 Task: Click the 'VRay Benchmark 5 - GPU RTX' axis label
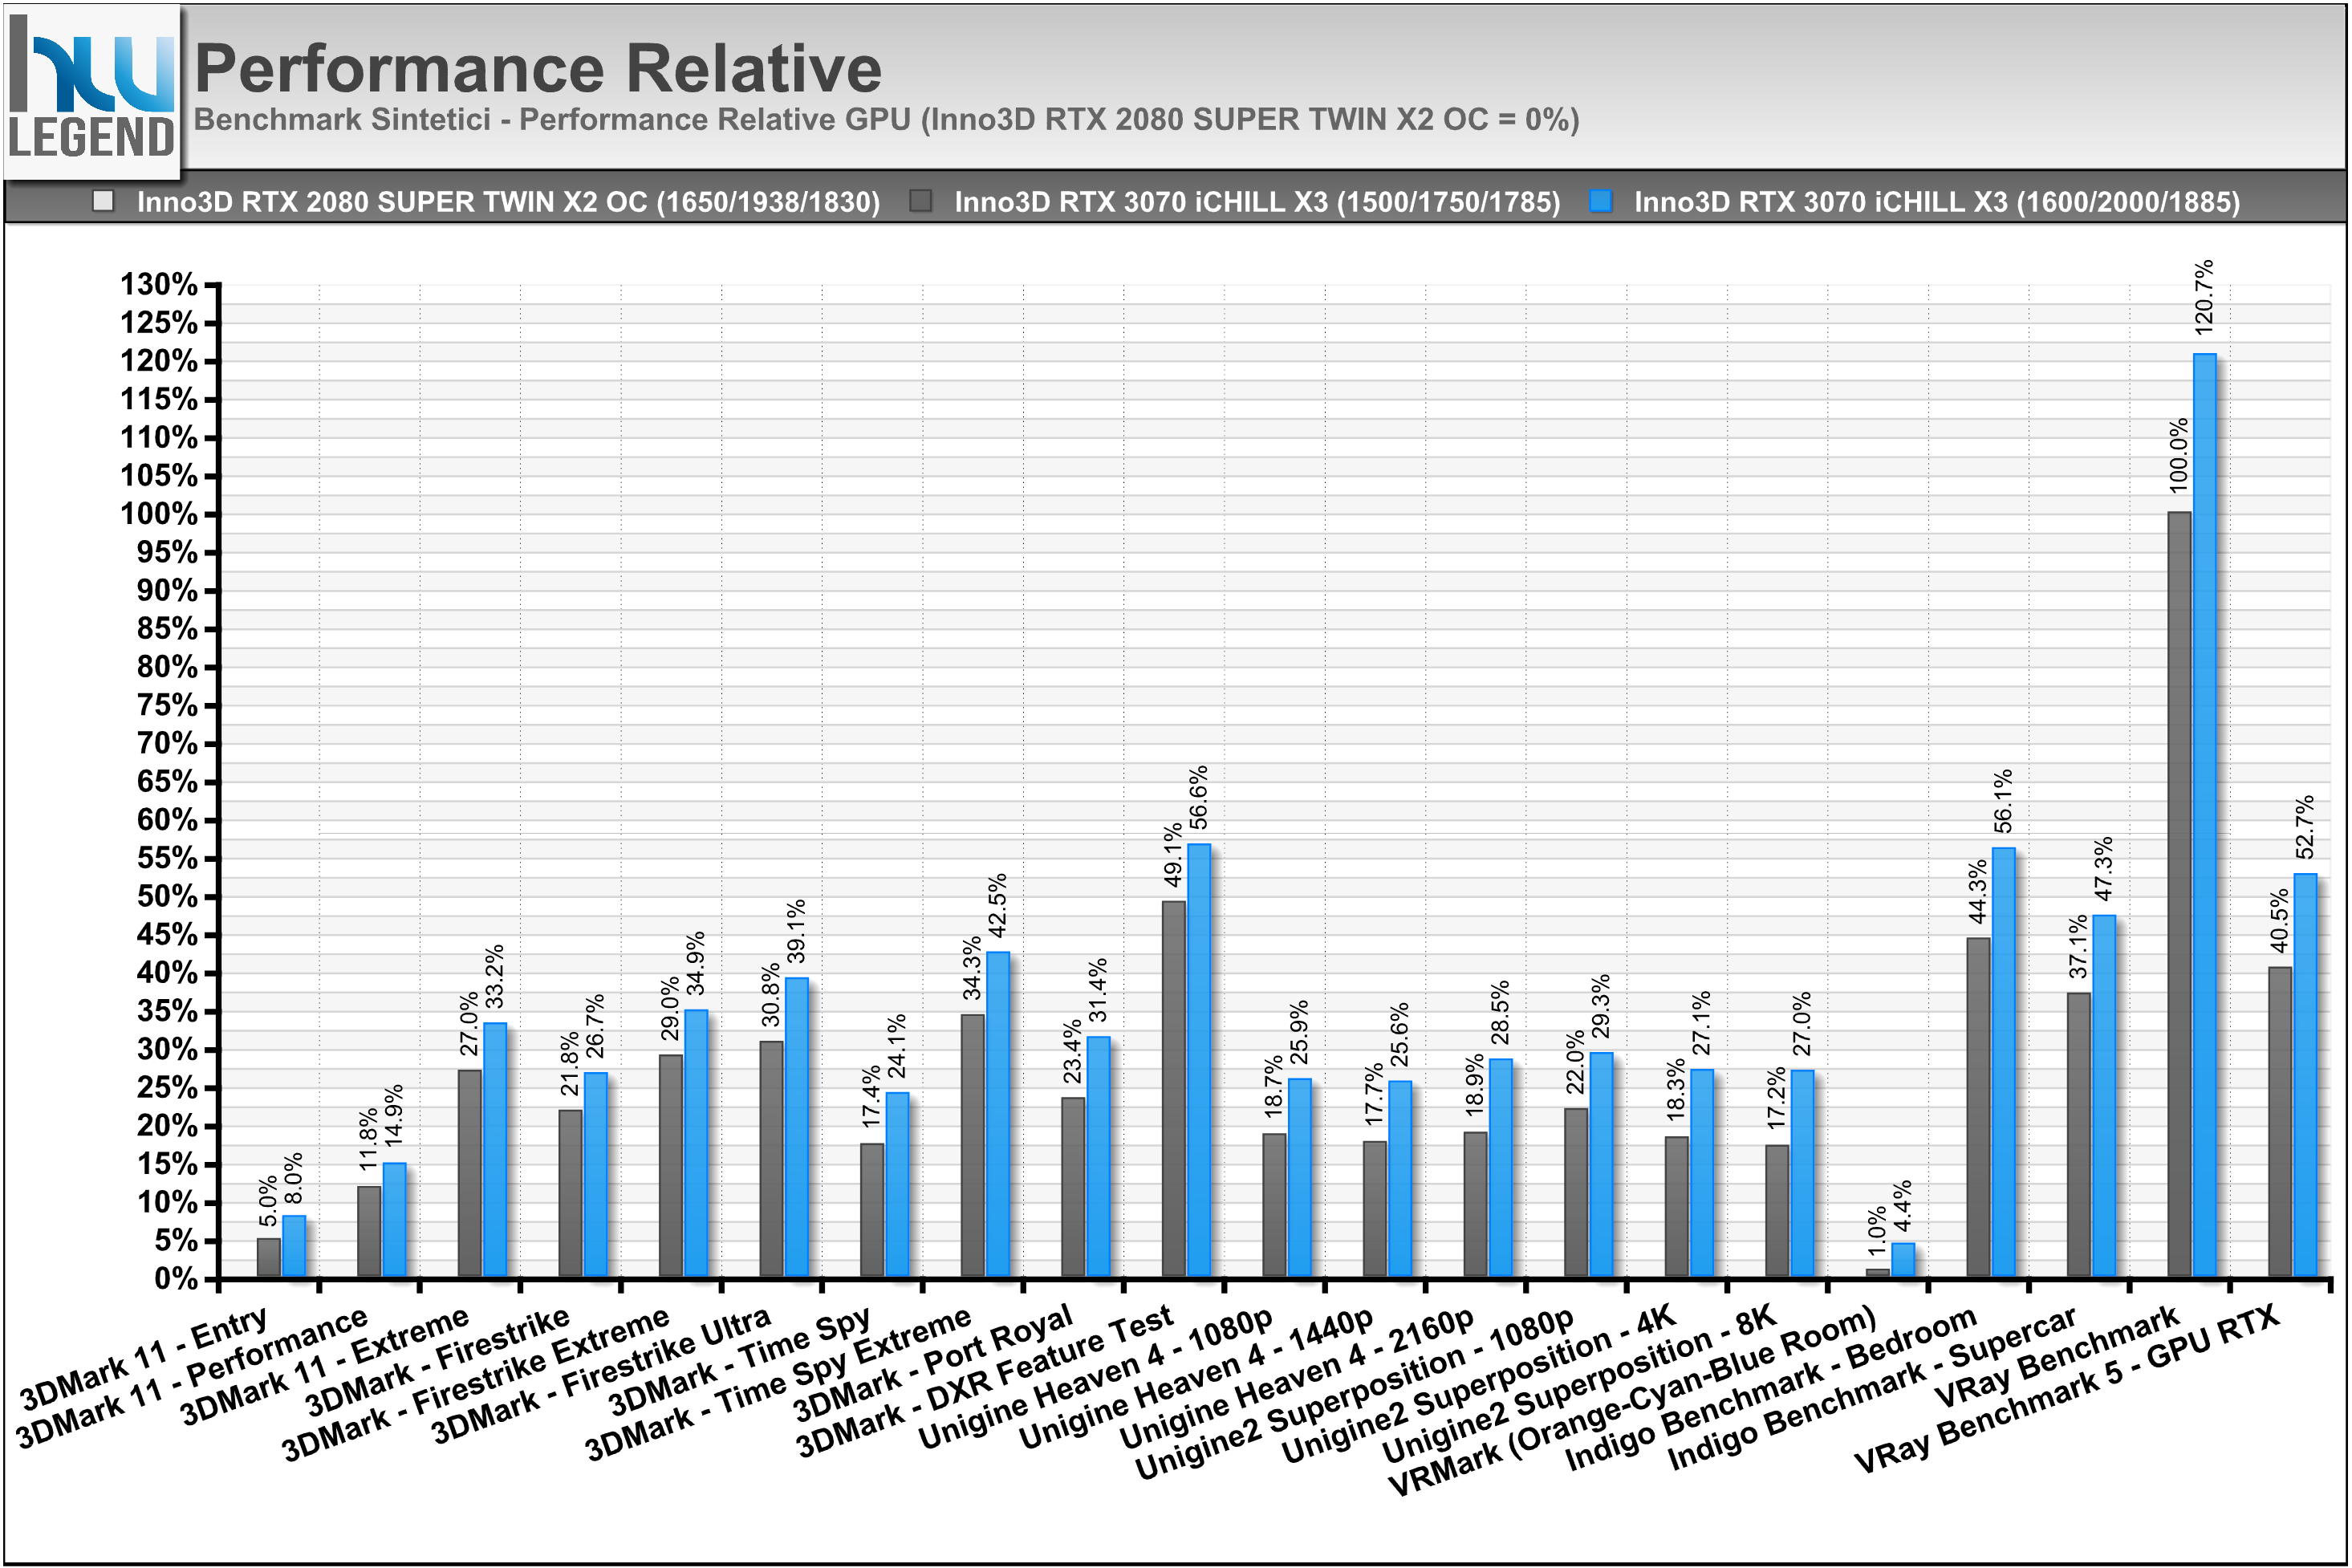pos(2068,1390)
